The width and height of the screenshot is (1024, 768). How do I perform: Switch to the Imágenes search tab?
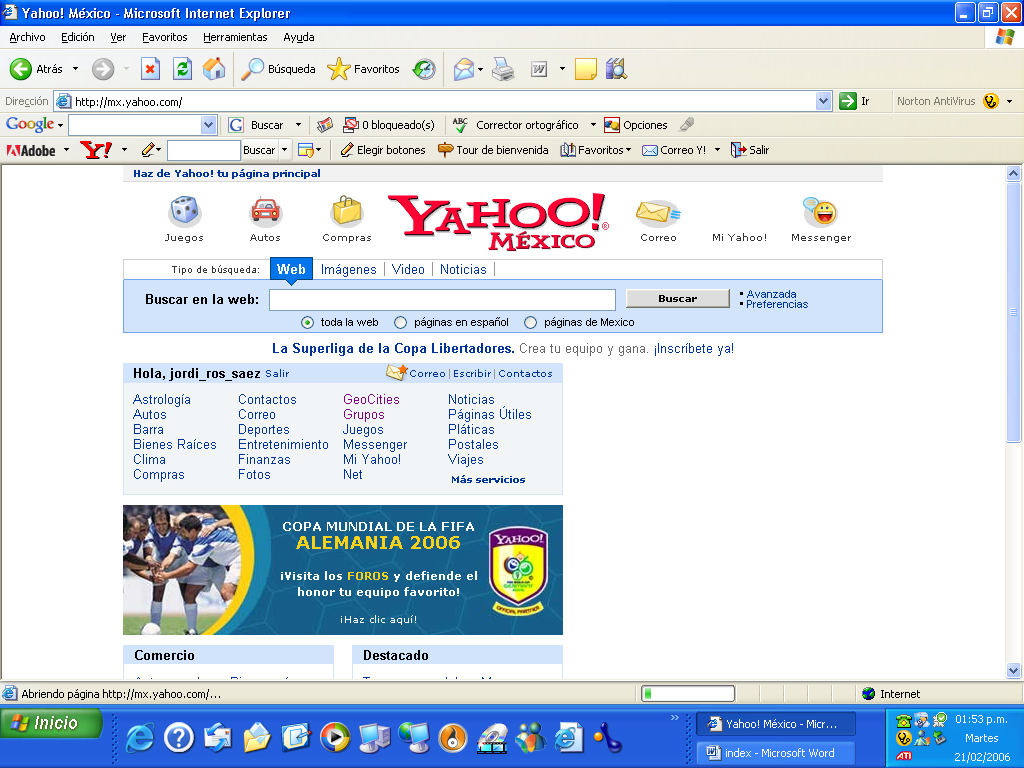[349, 269]
